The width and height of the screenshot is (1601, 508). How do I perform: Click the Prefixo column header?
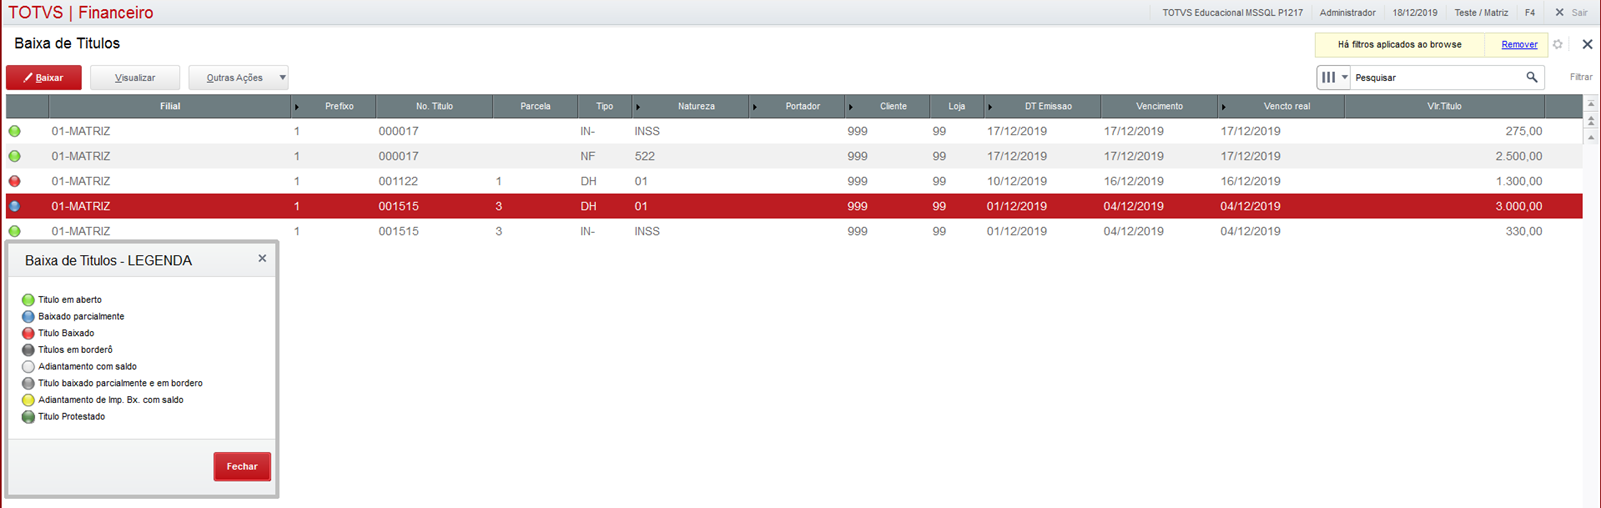[x=339, y=106]
